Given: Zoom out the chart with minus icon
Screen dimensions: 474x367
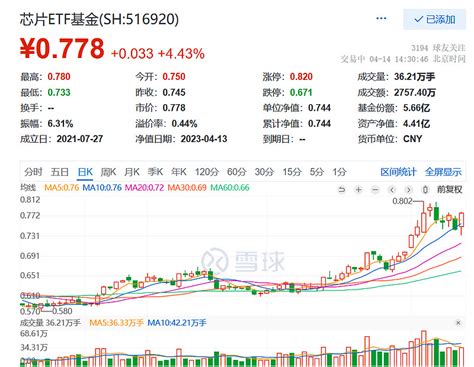Looking at the screenshot, I should [x=375, y=190].
